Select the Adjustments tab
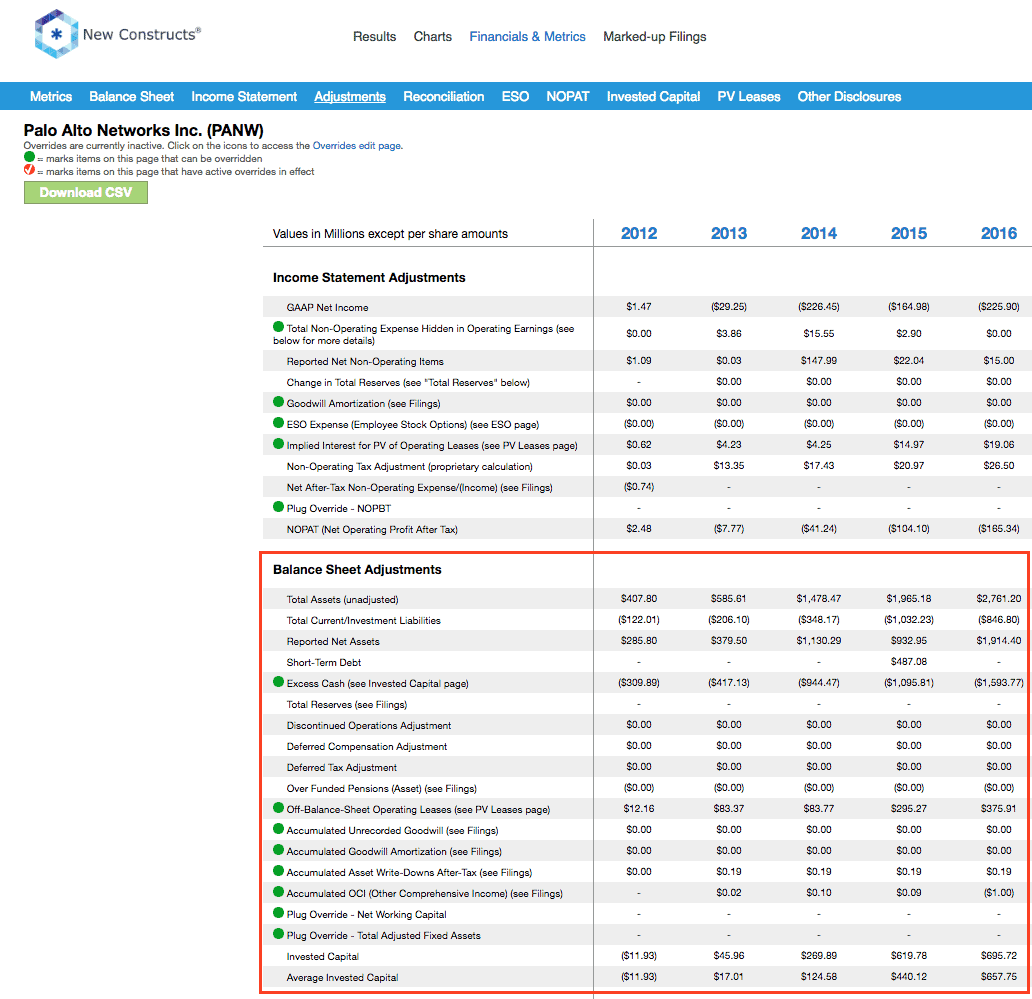 (350, 97)
